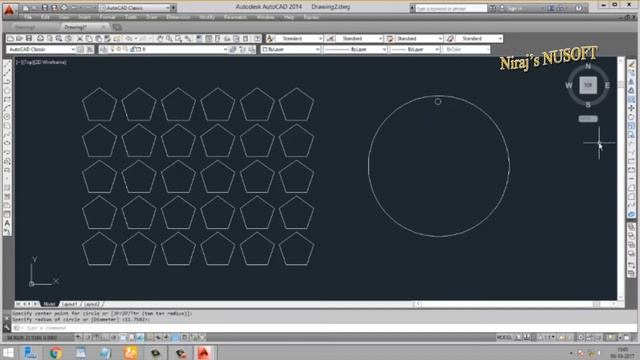Open the Layer Properties Manager icon

[x=104, y=49]
